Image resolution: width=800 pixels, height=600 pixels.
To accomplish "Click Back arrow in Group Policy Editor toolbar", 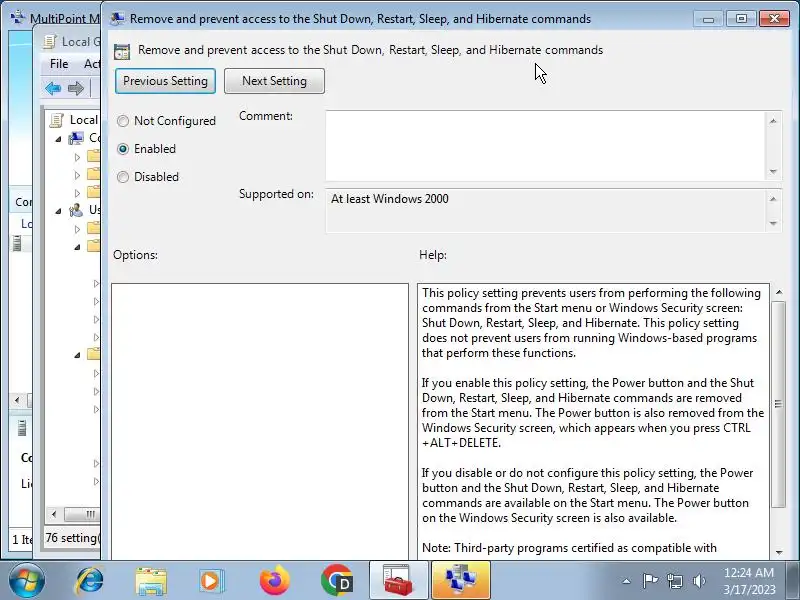I will click(x=53, y=88).
